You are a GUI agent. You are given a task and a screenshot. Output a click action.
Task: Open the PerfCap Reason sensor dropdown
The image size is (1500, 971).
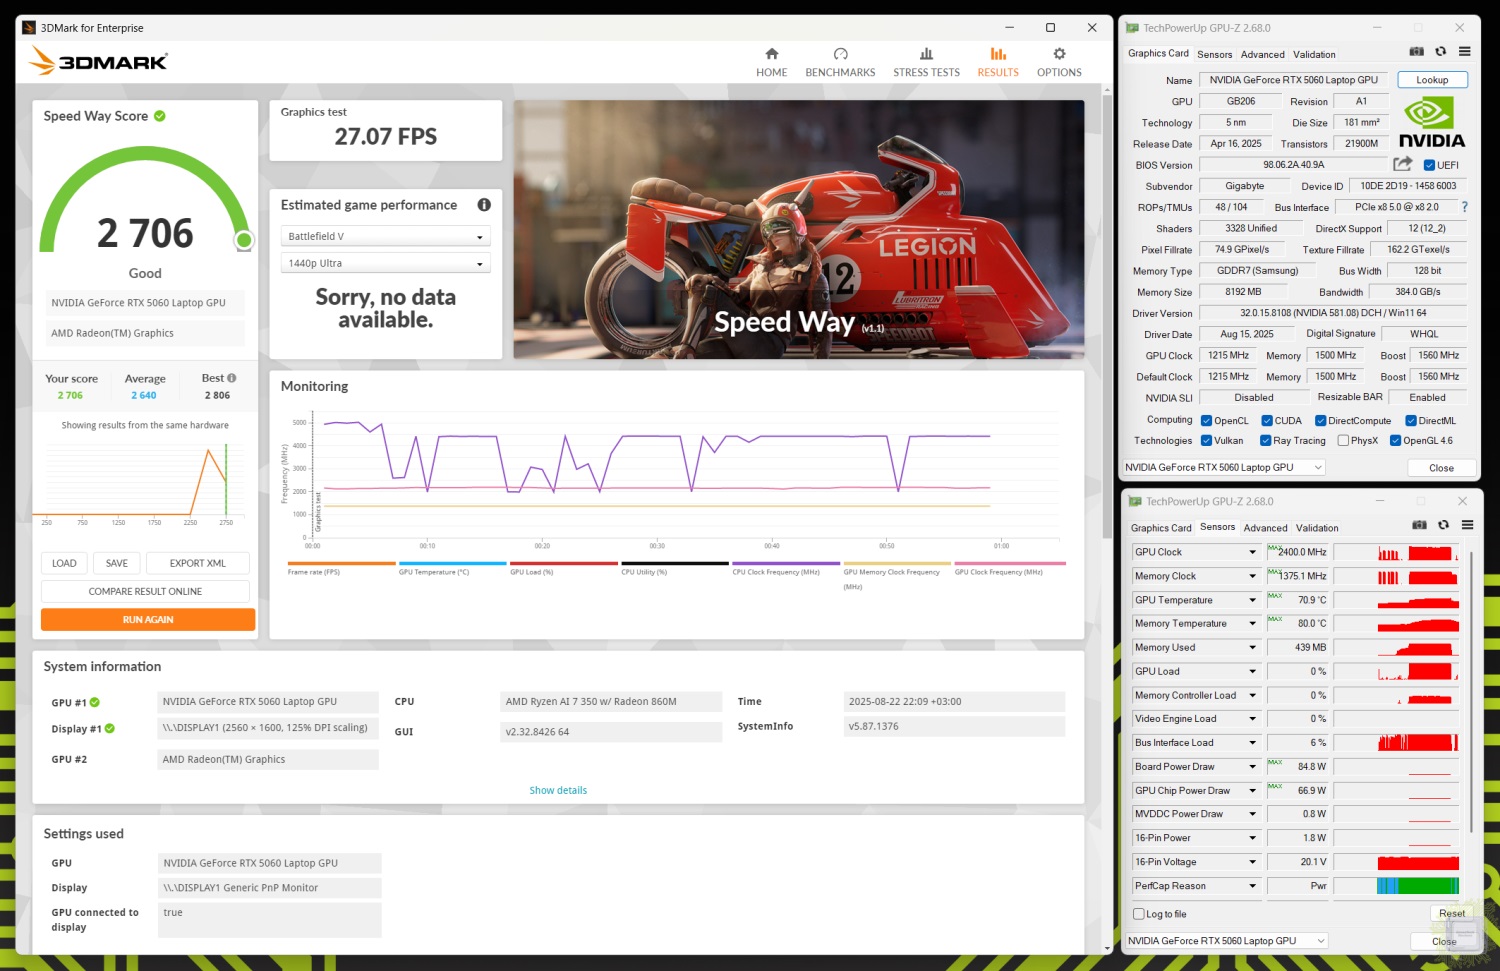[1252, 886]
